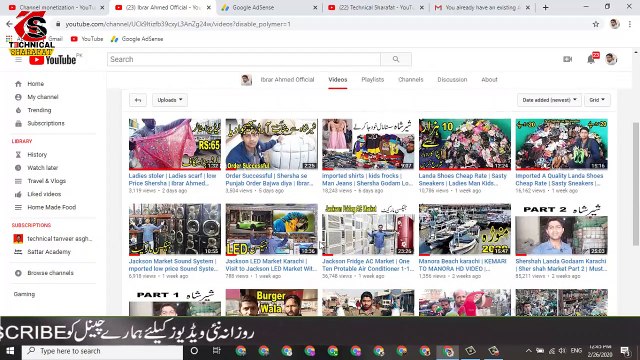This screenshot has height=360, width=640.
Task: Click the Windows taskbar search box
Action: pyautogui.click(x=103, y=351)
